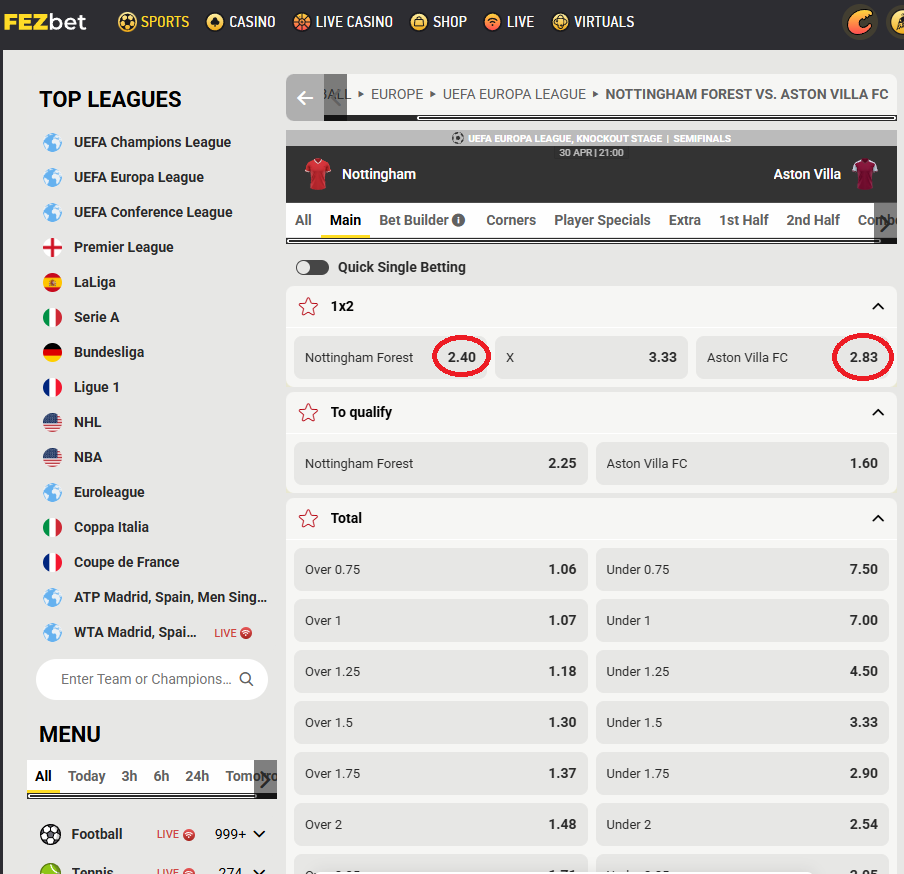Click the Bet Builder info icon
Screen dimensions: 904x874
tap(459, 220)
